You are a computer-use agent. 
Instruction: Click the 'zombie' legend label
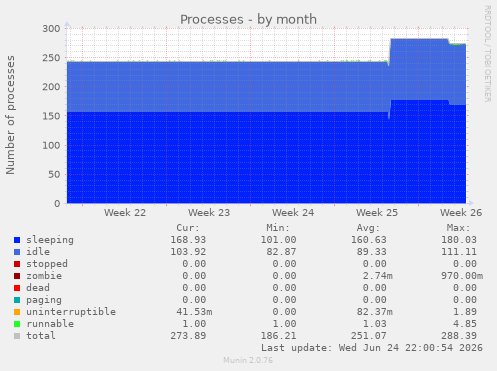click(44, 276)
